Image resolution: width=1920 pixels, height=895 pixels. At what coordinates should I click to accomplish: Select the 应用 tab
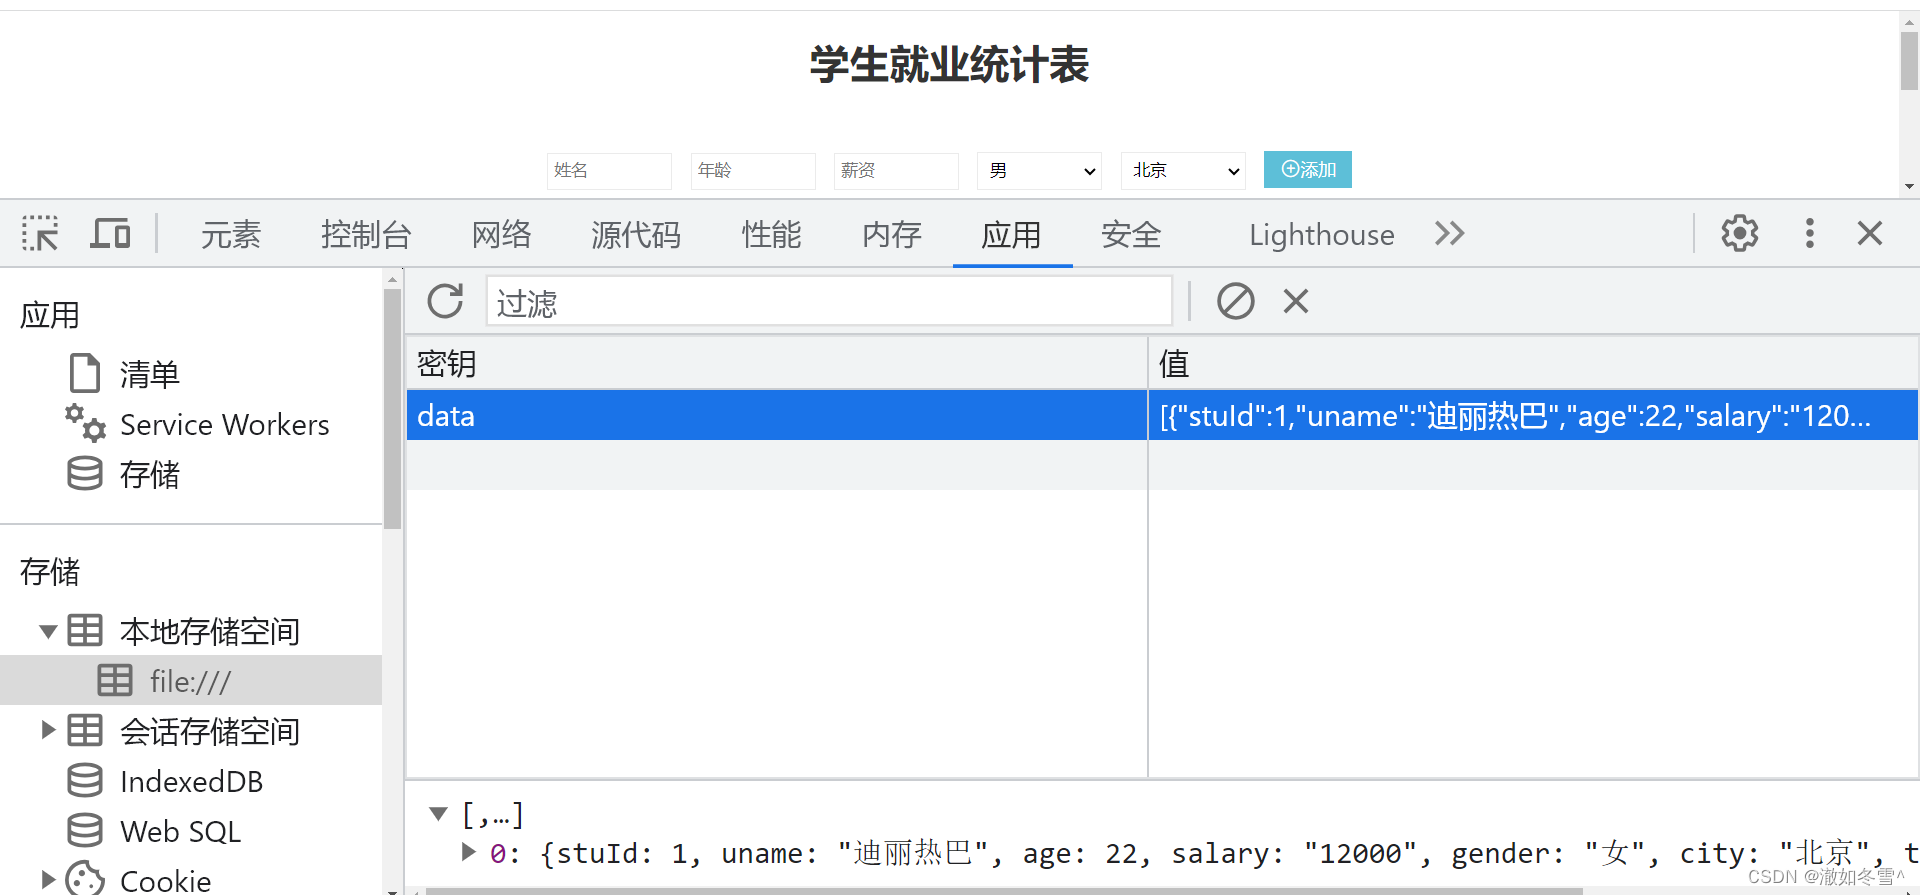click(1012, 235)
